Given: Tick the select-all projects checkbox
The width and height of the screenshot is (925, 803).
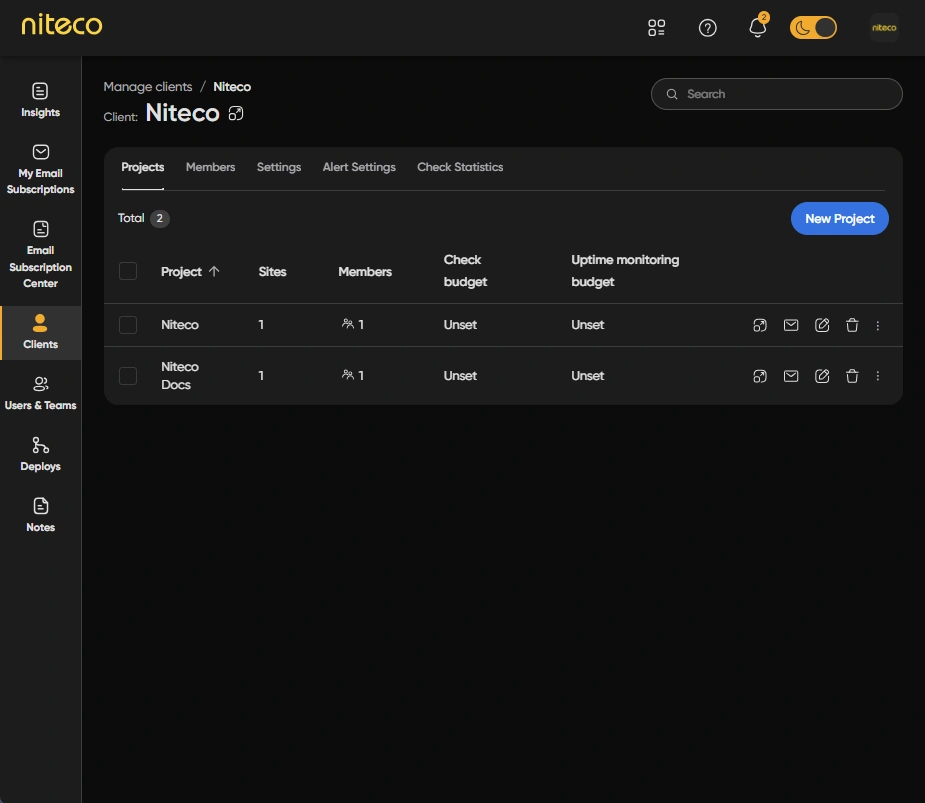Looking at the screenshot, I should (128, 271).
